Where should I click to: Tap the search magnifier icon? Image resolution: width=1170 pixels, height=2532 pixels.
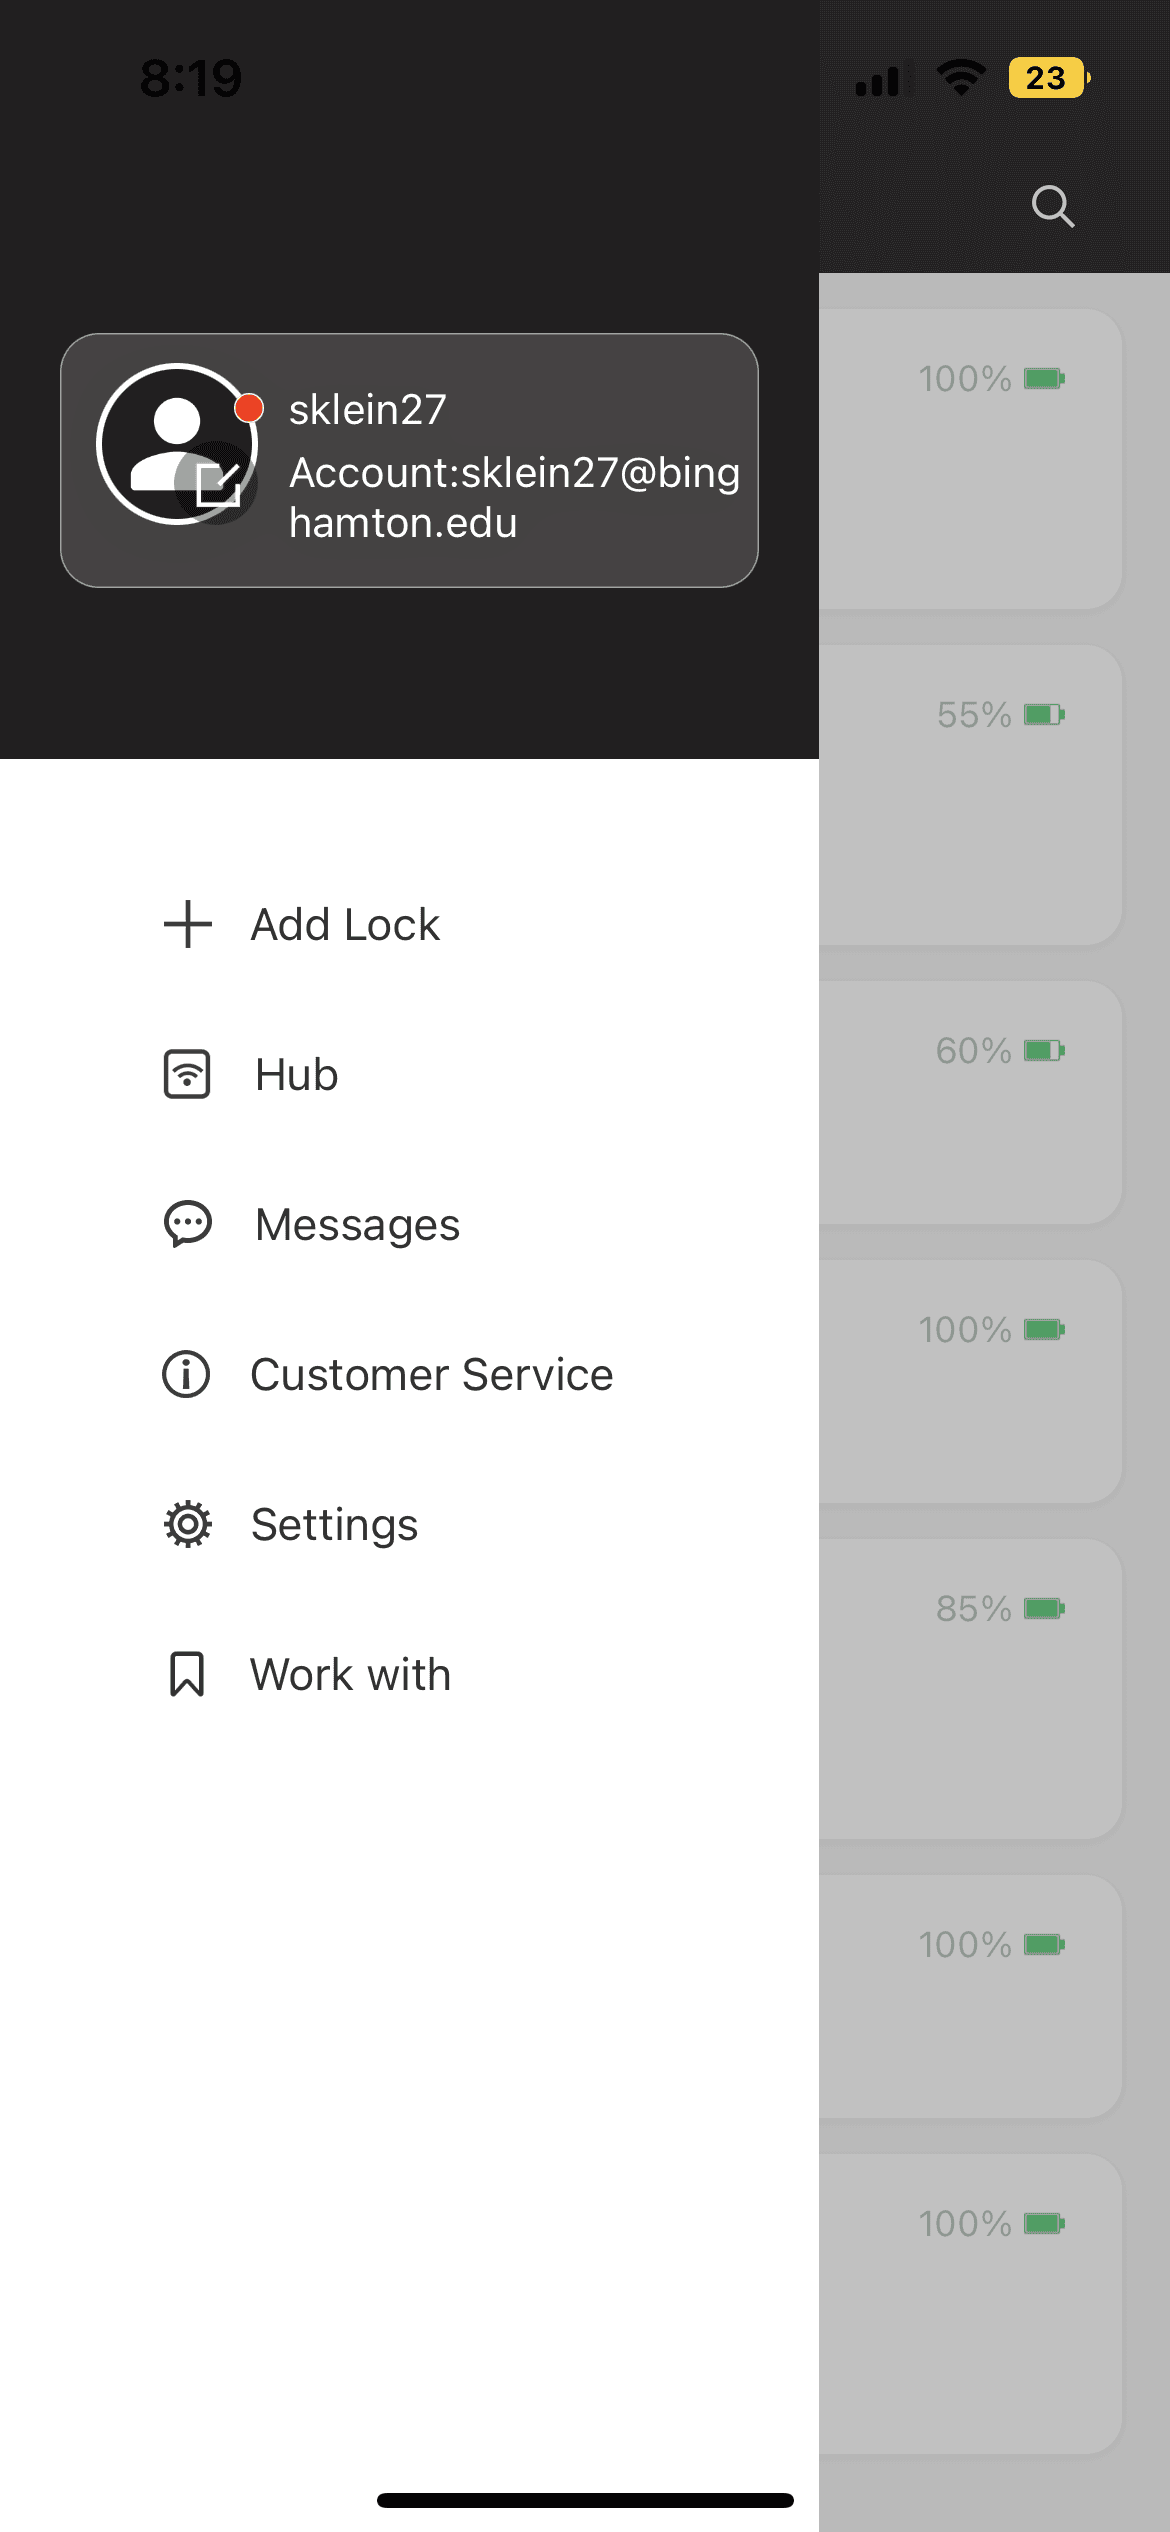coord(1053,207)
